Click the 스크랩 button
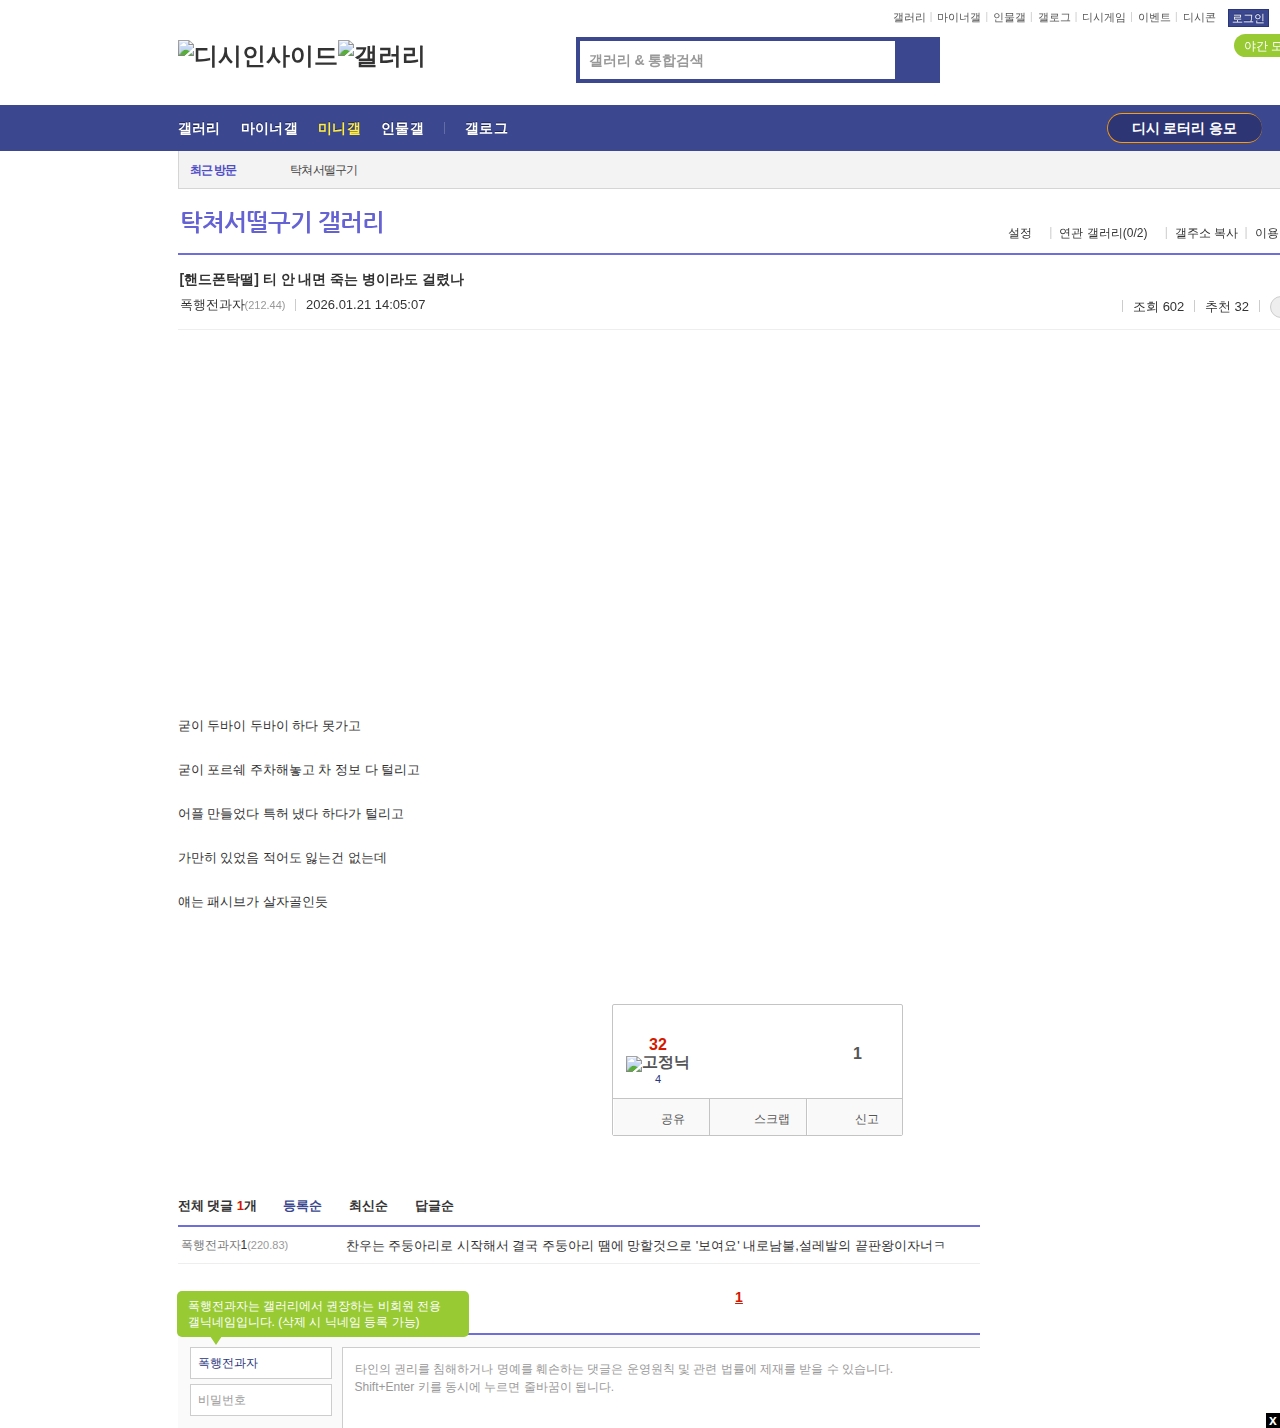1280x1428 pixels. (758, 1118)
